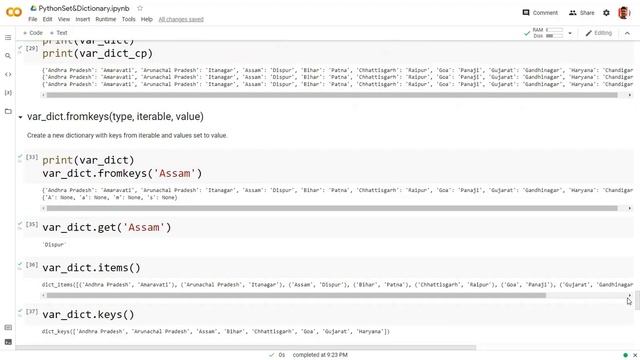Close the bottom status bar
Image resolution: width=640 pixels, height=360 pixels.
635,355
